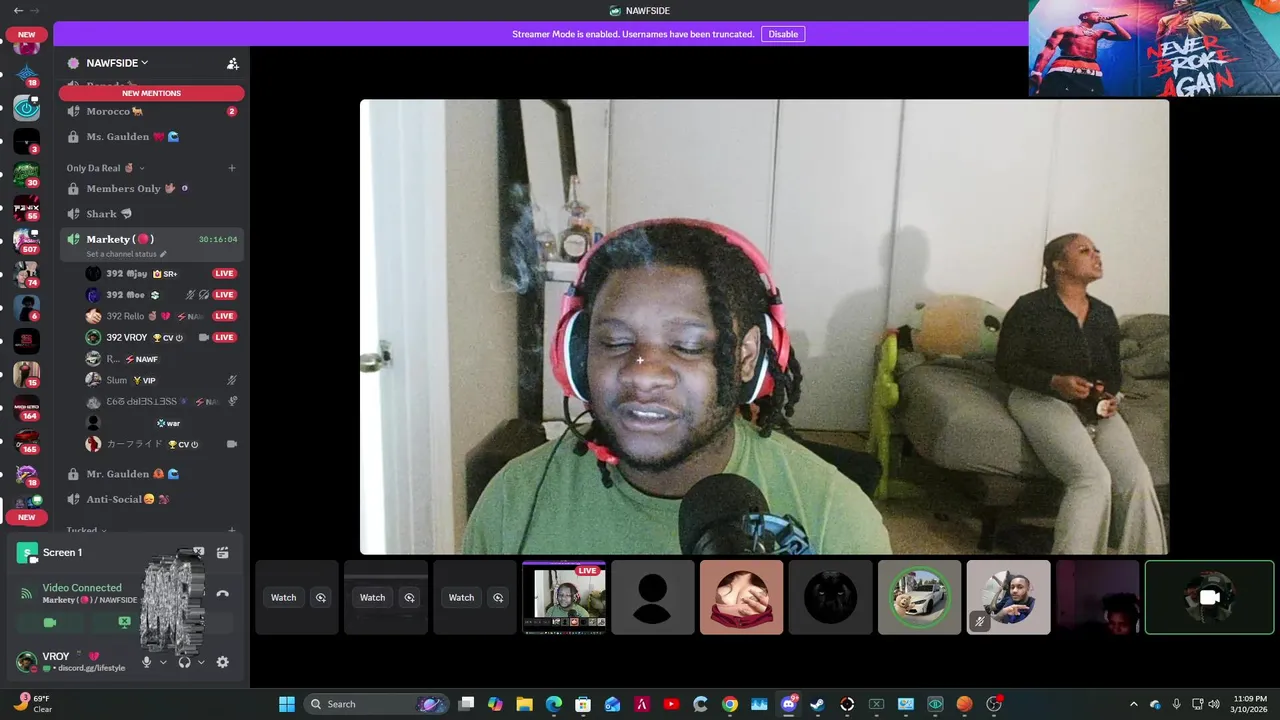Open YouTube icon in the taskbar
Screen dimensions: 1280x720
(x=671, y=704)
